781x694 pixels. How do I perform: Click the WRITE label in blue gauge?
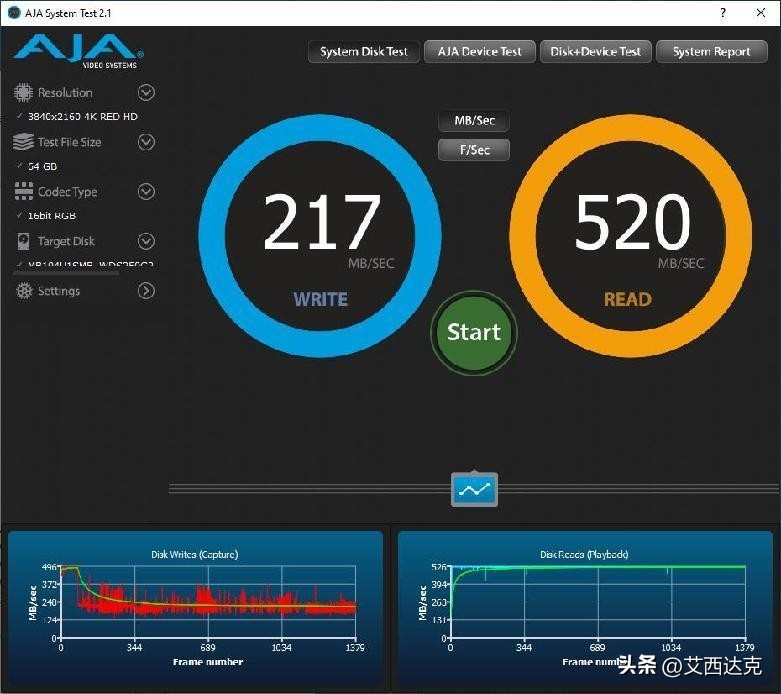[x=321, y=299]
